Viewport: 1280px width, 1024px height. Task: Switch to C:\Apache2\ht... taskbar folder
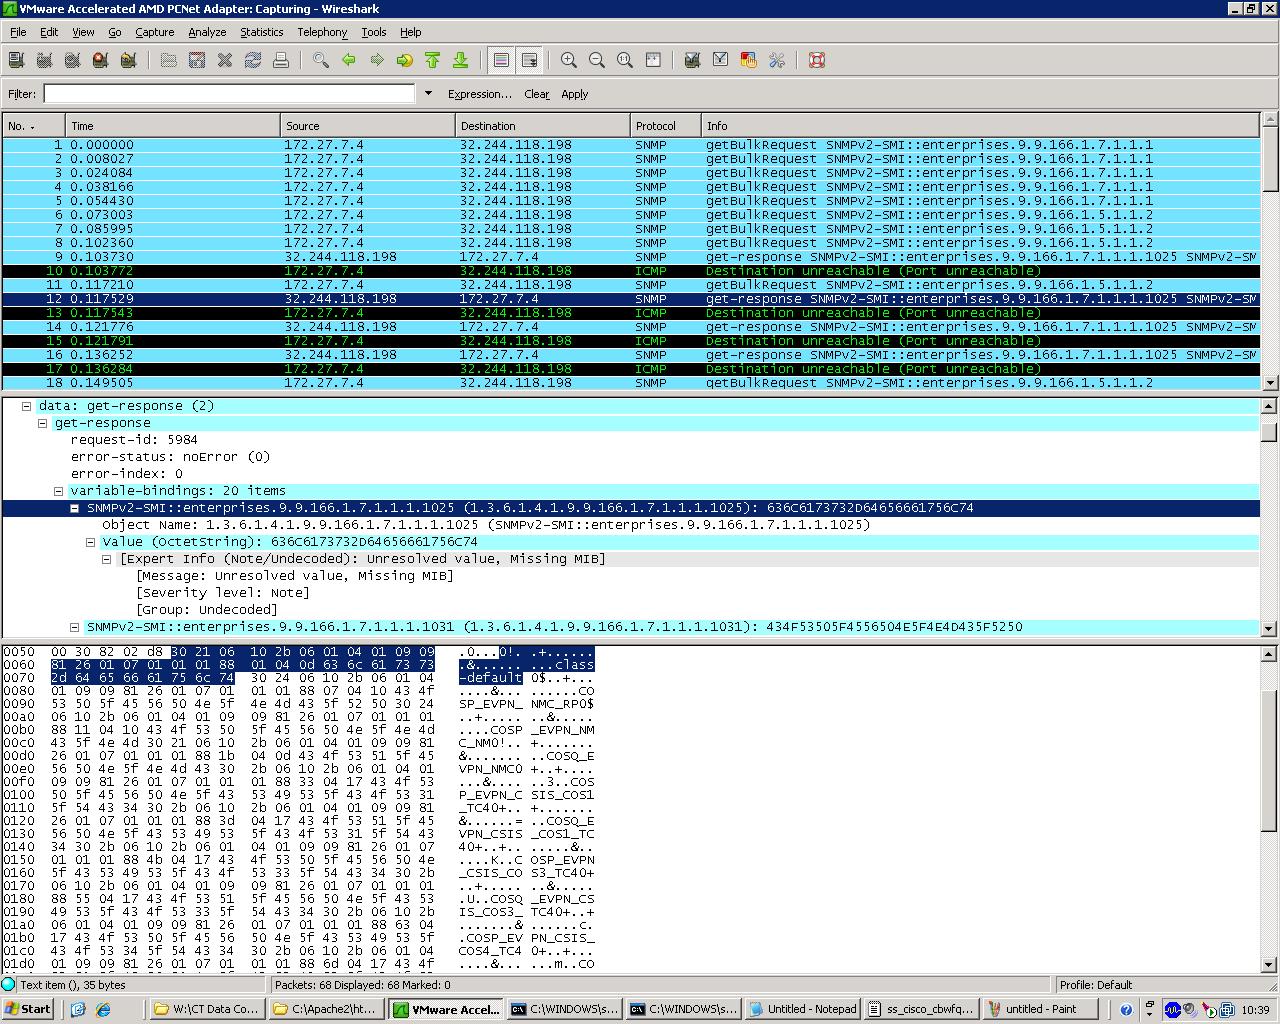point(328,1009)
